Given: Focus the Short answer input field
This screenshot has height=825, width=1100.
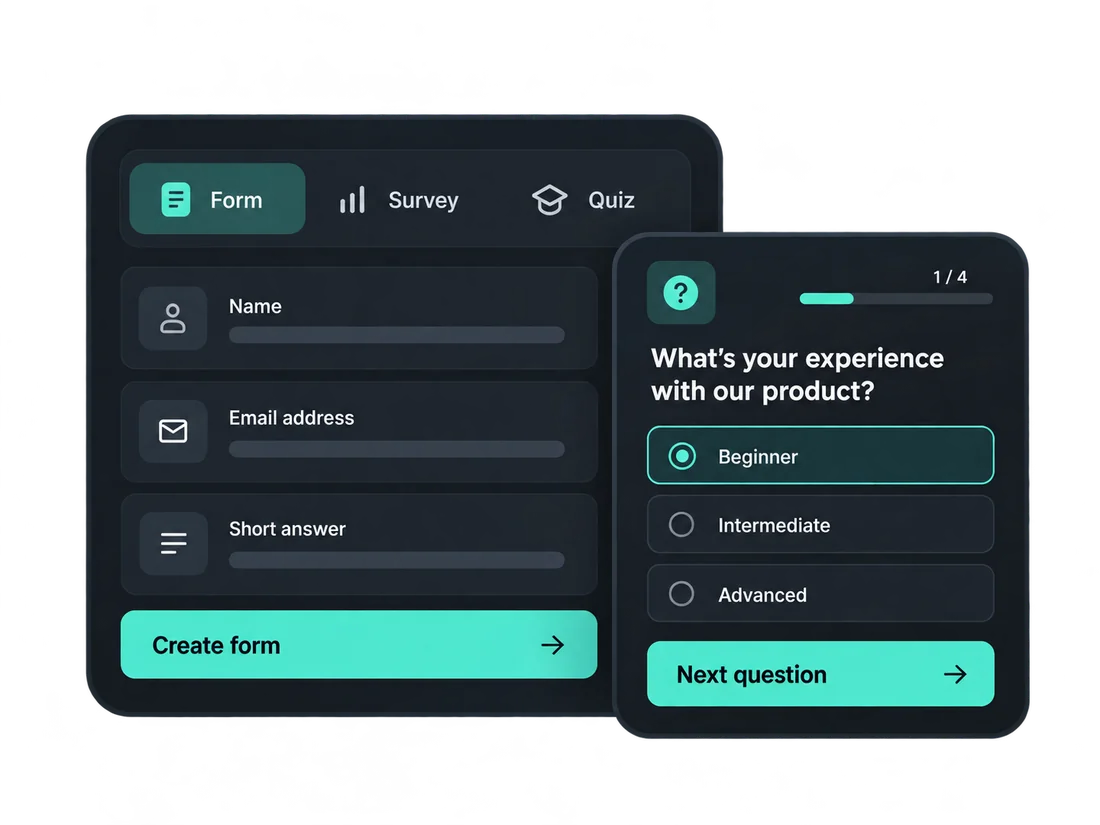Looking at the screenshot, I should click(x=396, y=560).
